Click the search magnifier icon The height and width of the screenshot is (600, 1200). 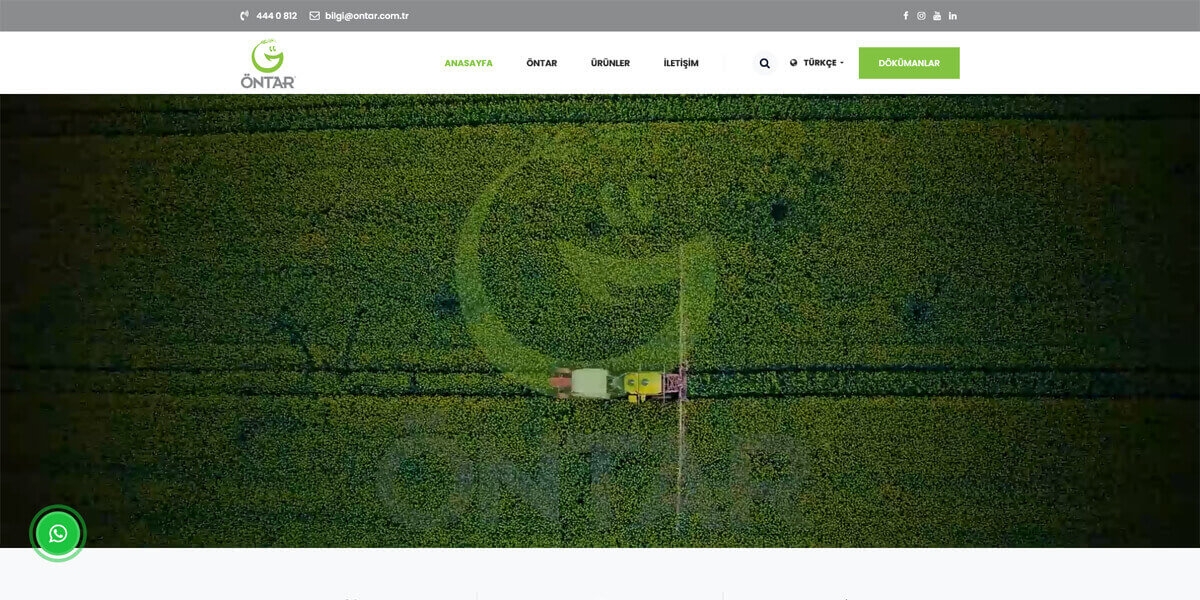click(x=765, y=63)
